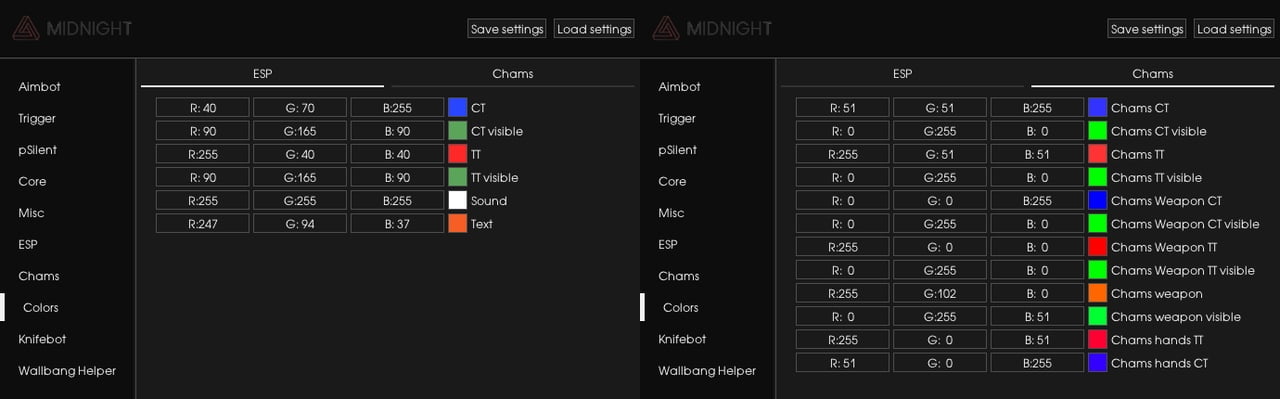Click the G: 51 field in Chams TT row
Viewport: 1280px width, 399px height.
tap(940, 153)
